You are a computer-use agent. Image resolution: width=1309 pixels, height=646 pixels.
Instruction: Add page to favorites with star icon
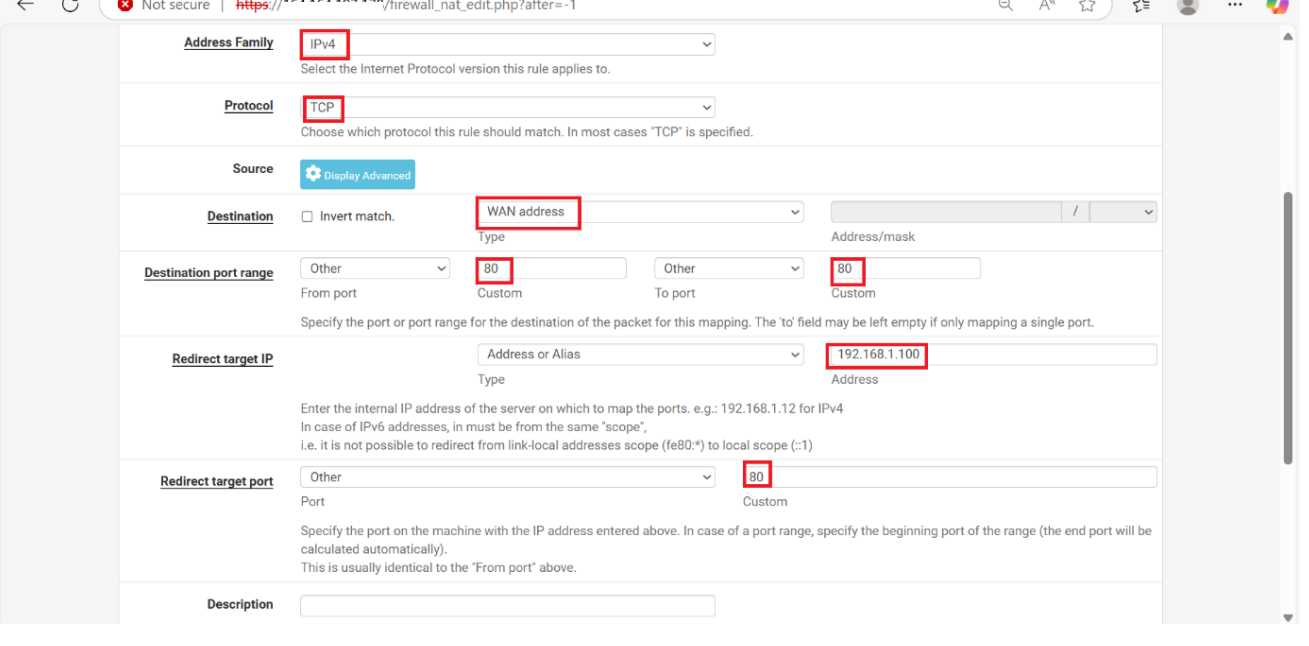tap(1087, 5)
